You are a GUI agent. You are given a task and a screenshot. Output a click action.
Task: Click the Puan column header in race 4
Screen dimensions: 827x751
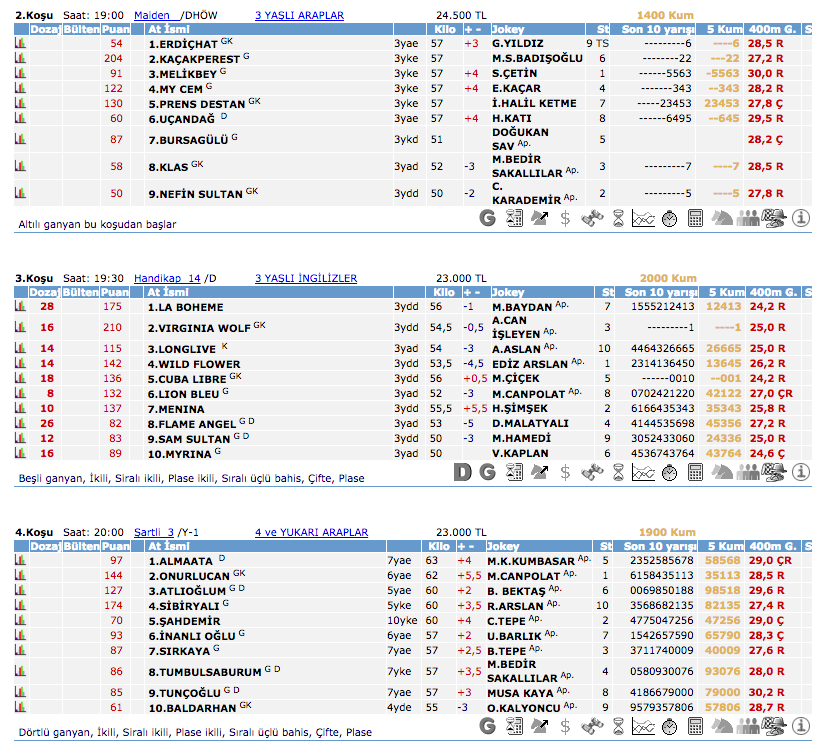(116, 547)
